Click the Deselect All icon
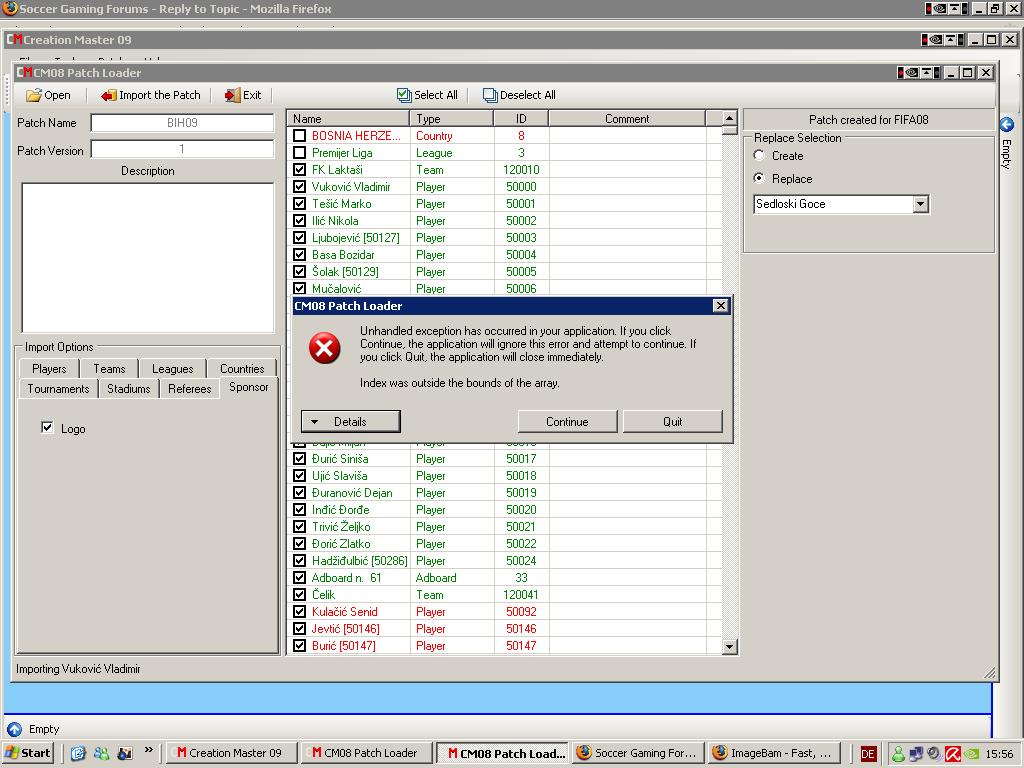The height and width of the screenshot is (768, 1024). point(490,95)
